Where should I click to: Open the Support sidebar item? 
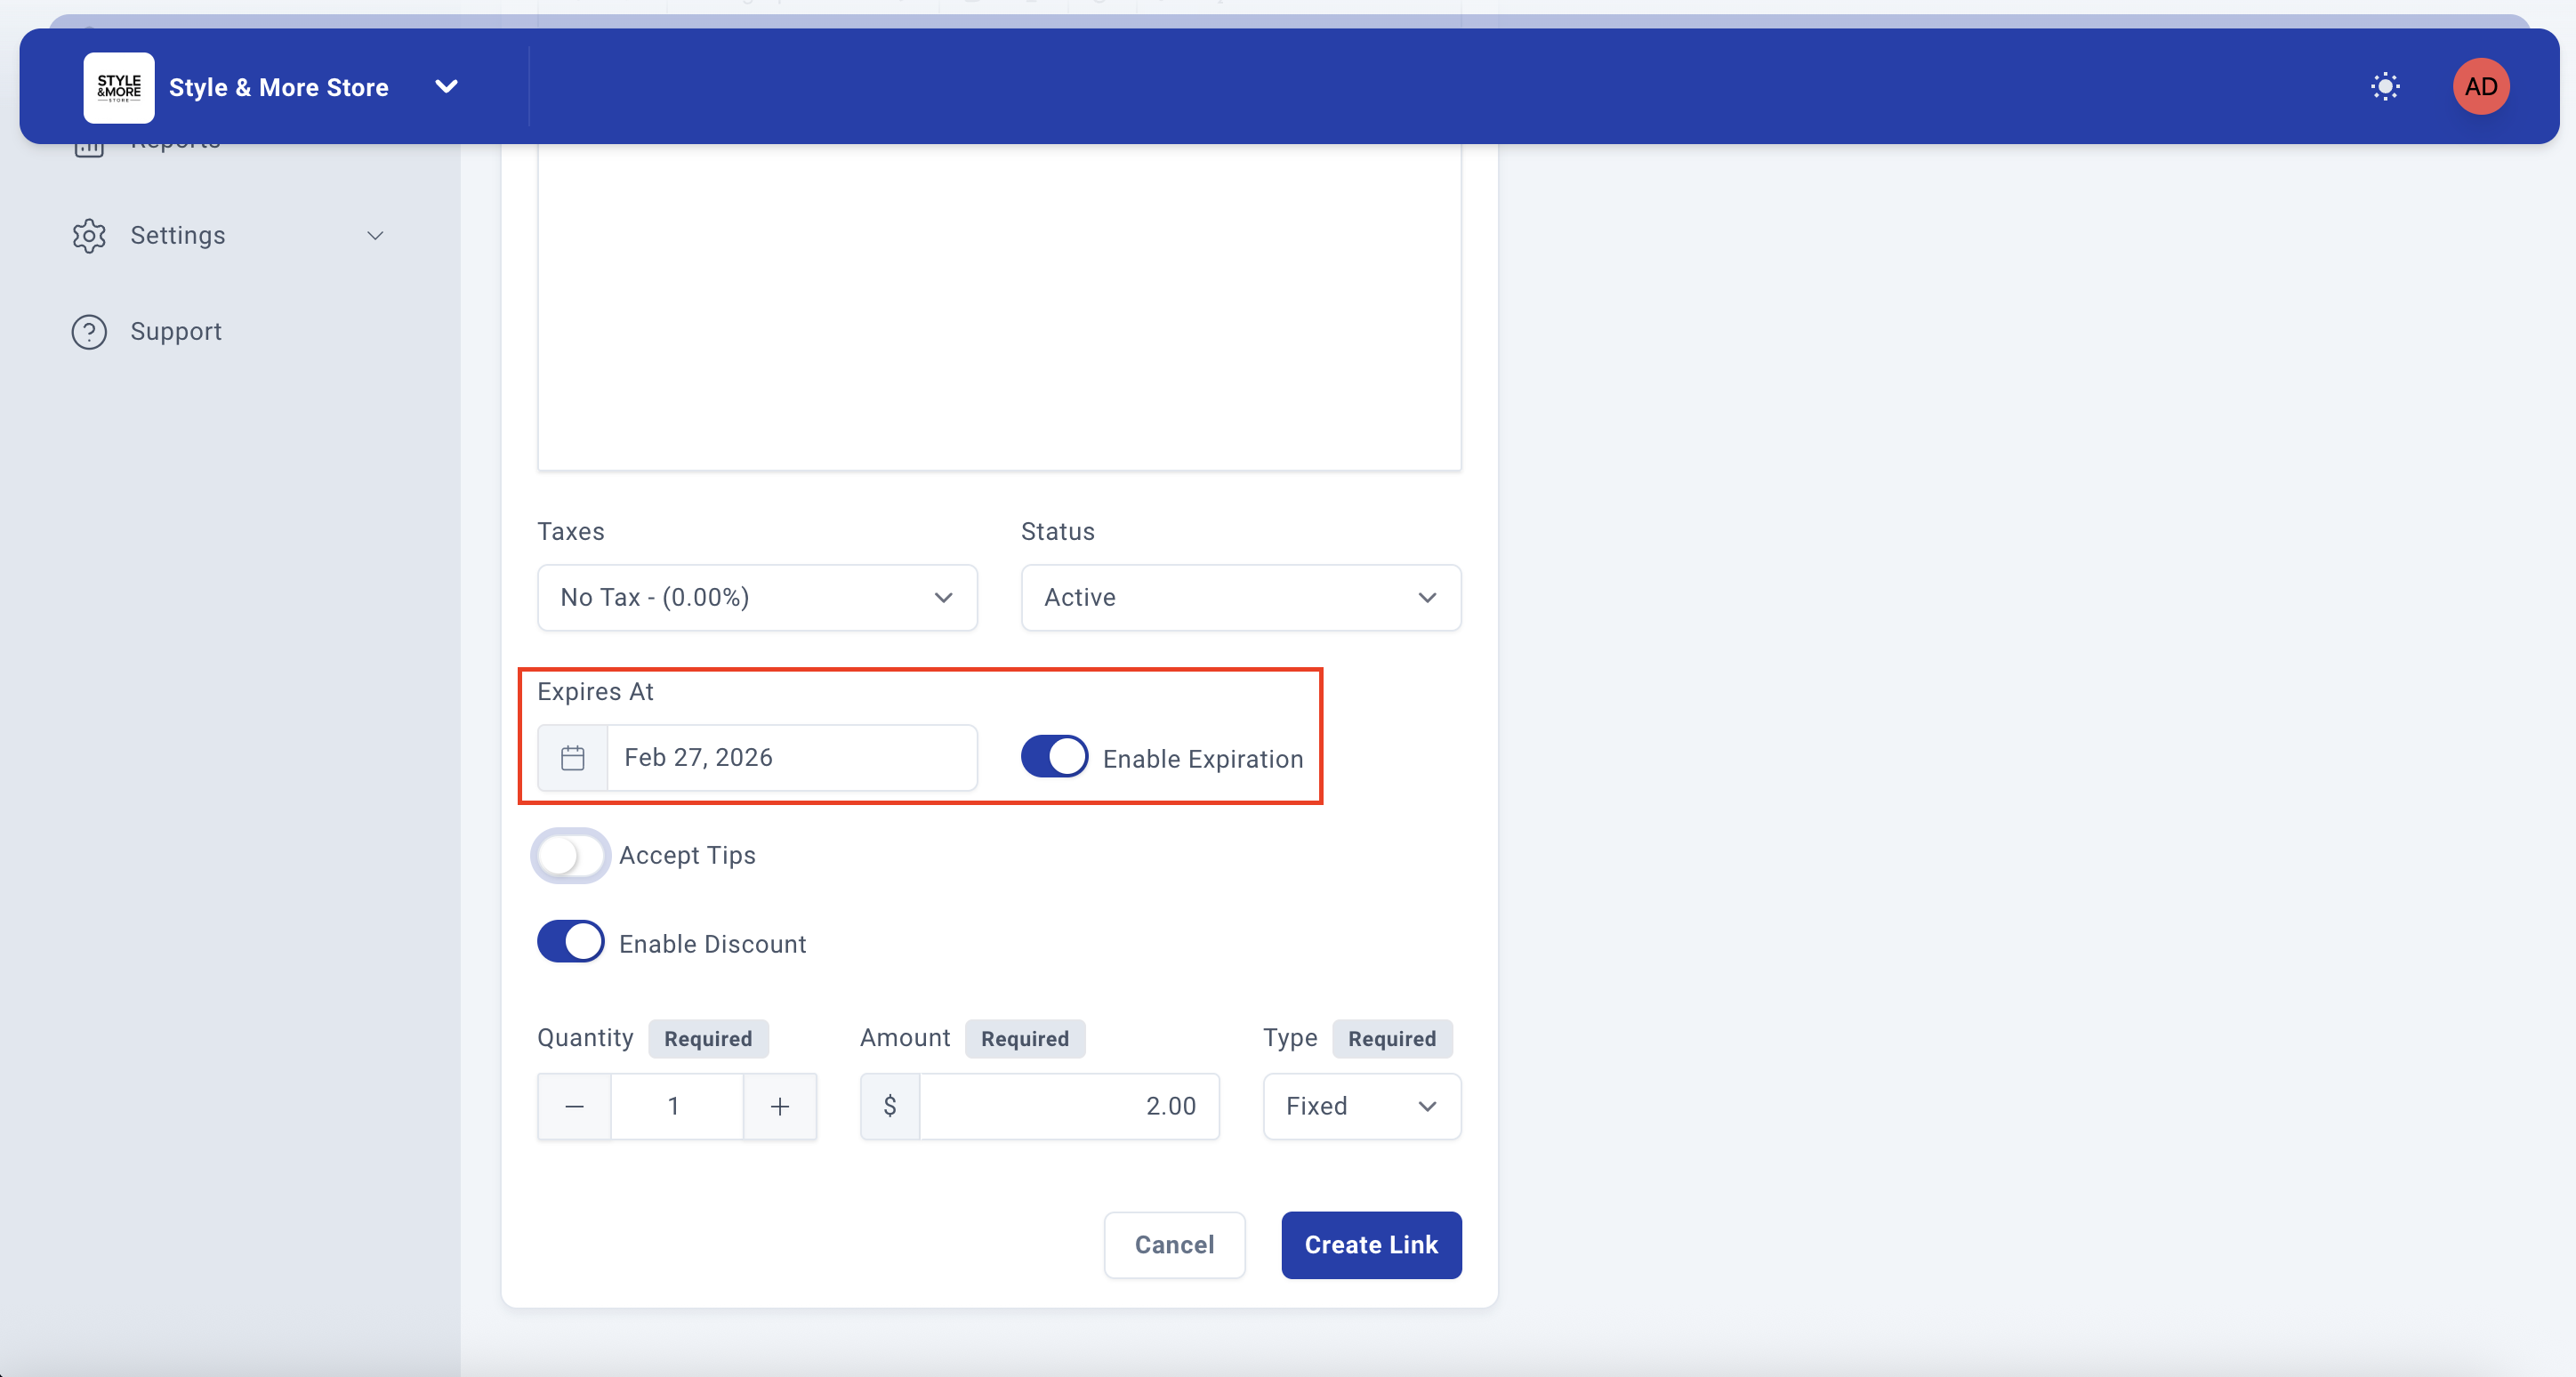point(176,332)
